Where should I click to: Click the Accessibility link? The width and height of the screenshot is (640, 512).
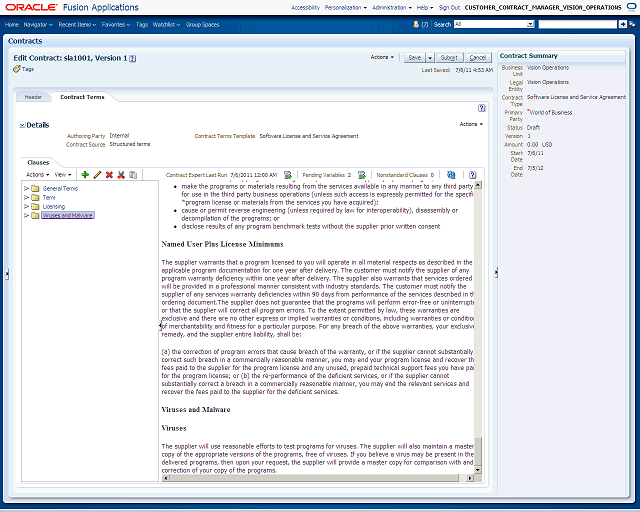pos(305,7)
